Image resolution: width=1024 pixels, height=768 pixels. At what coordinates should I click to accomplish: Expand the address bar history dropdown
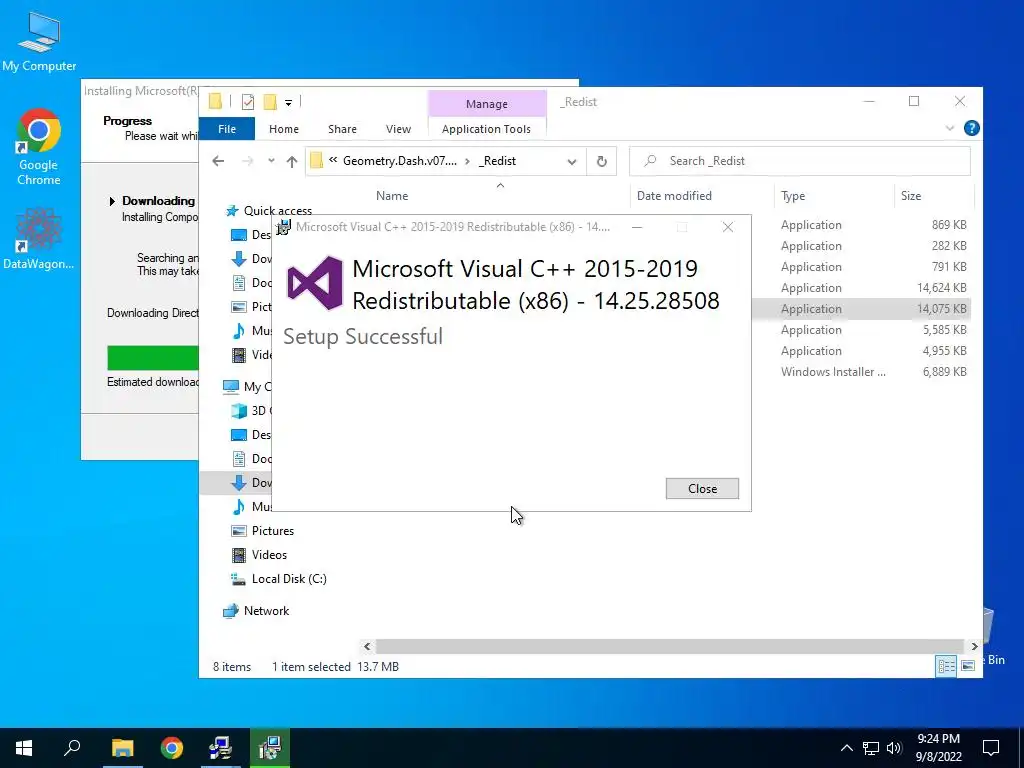point(572,161)
